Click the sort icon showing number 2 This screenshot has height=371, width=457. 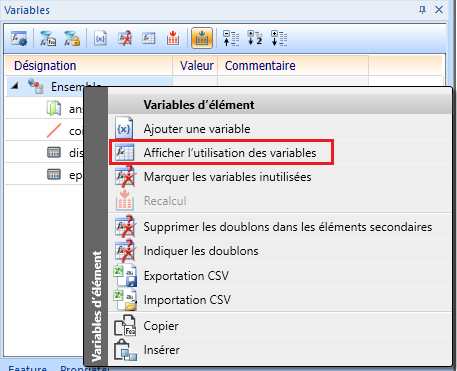[x=255, y=38]
